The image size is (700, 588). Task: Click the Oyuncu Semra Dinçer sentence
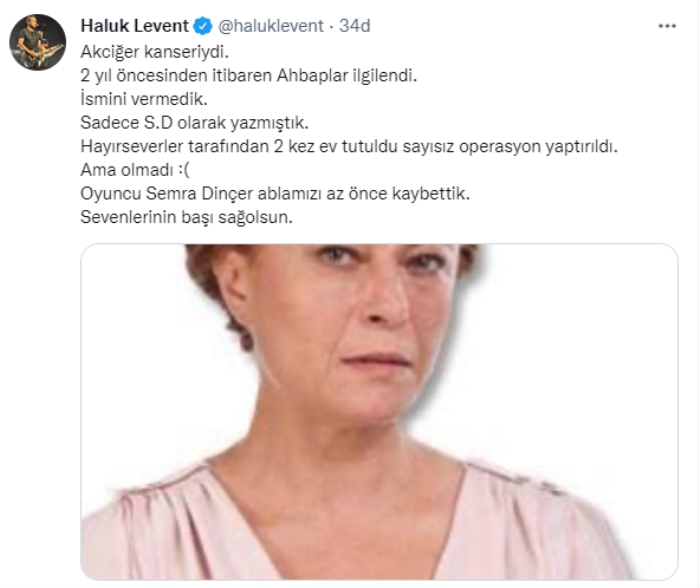[x=275, y=193]
